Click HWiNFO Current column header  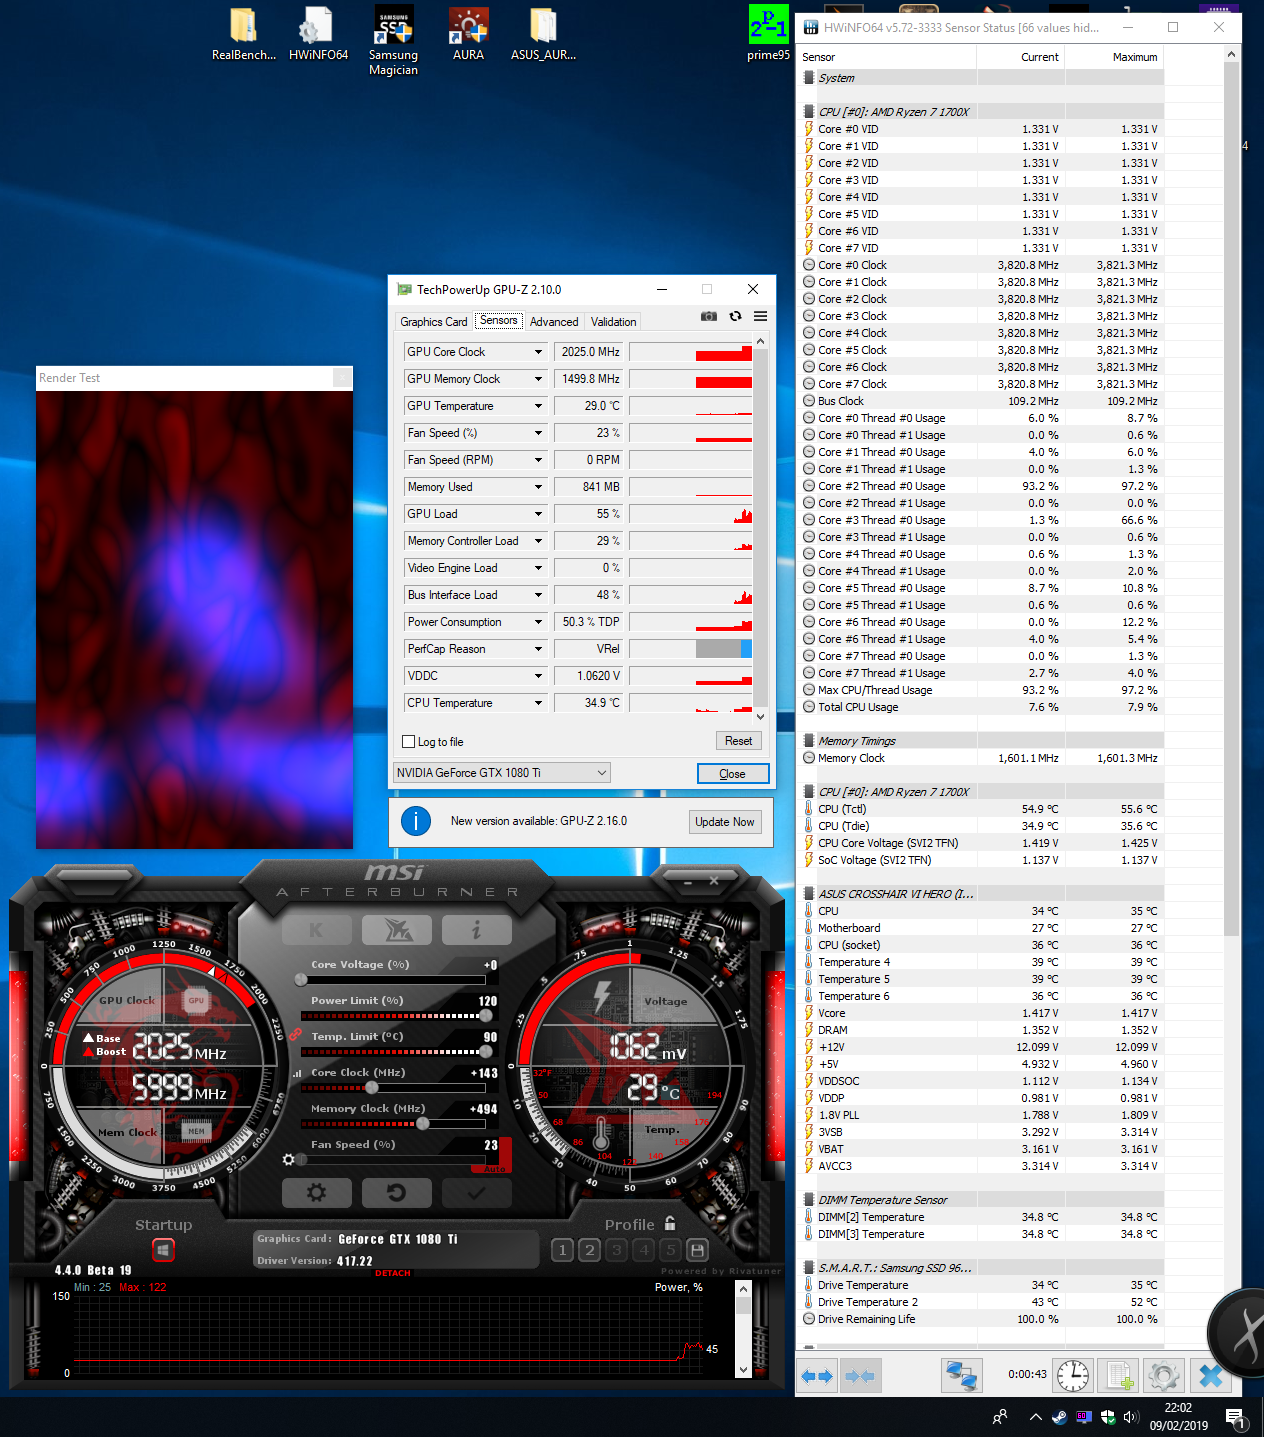(x=1021, y=57)
